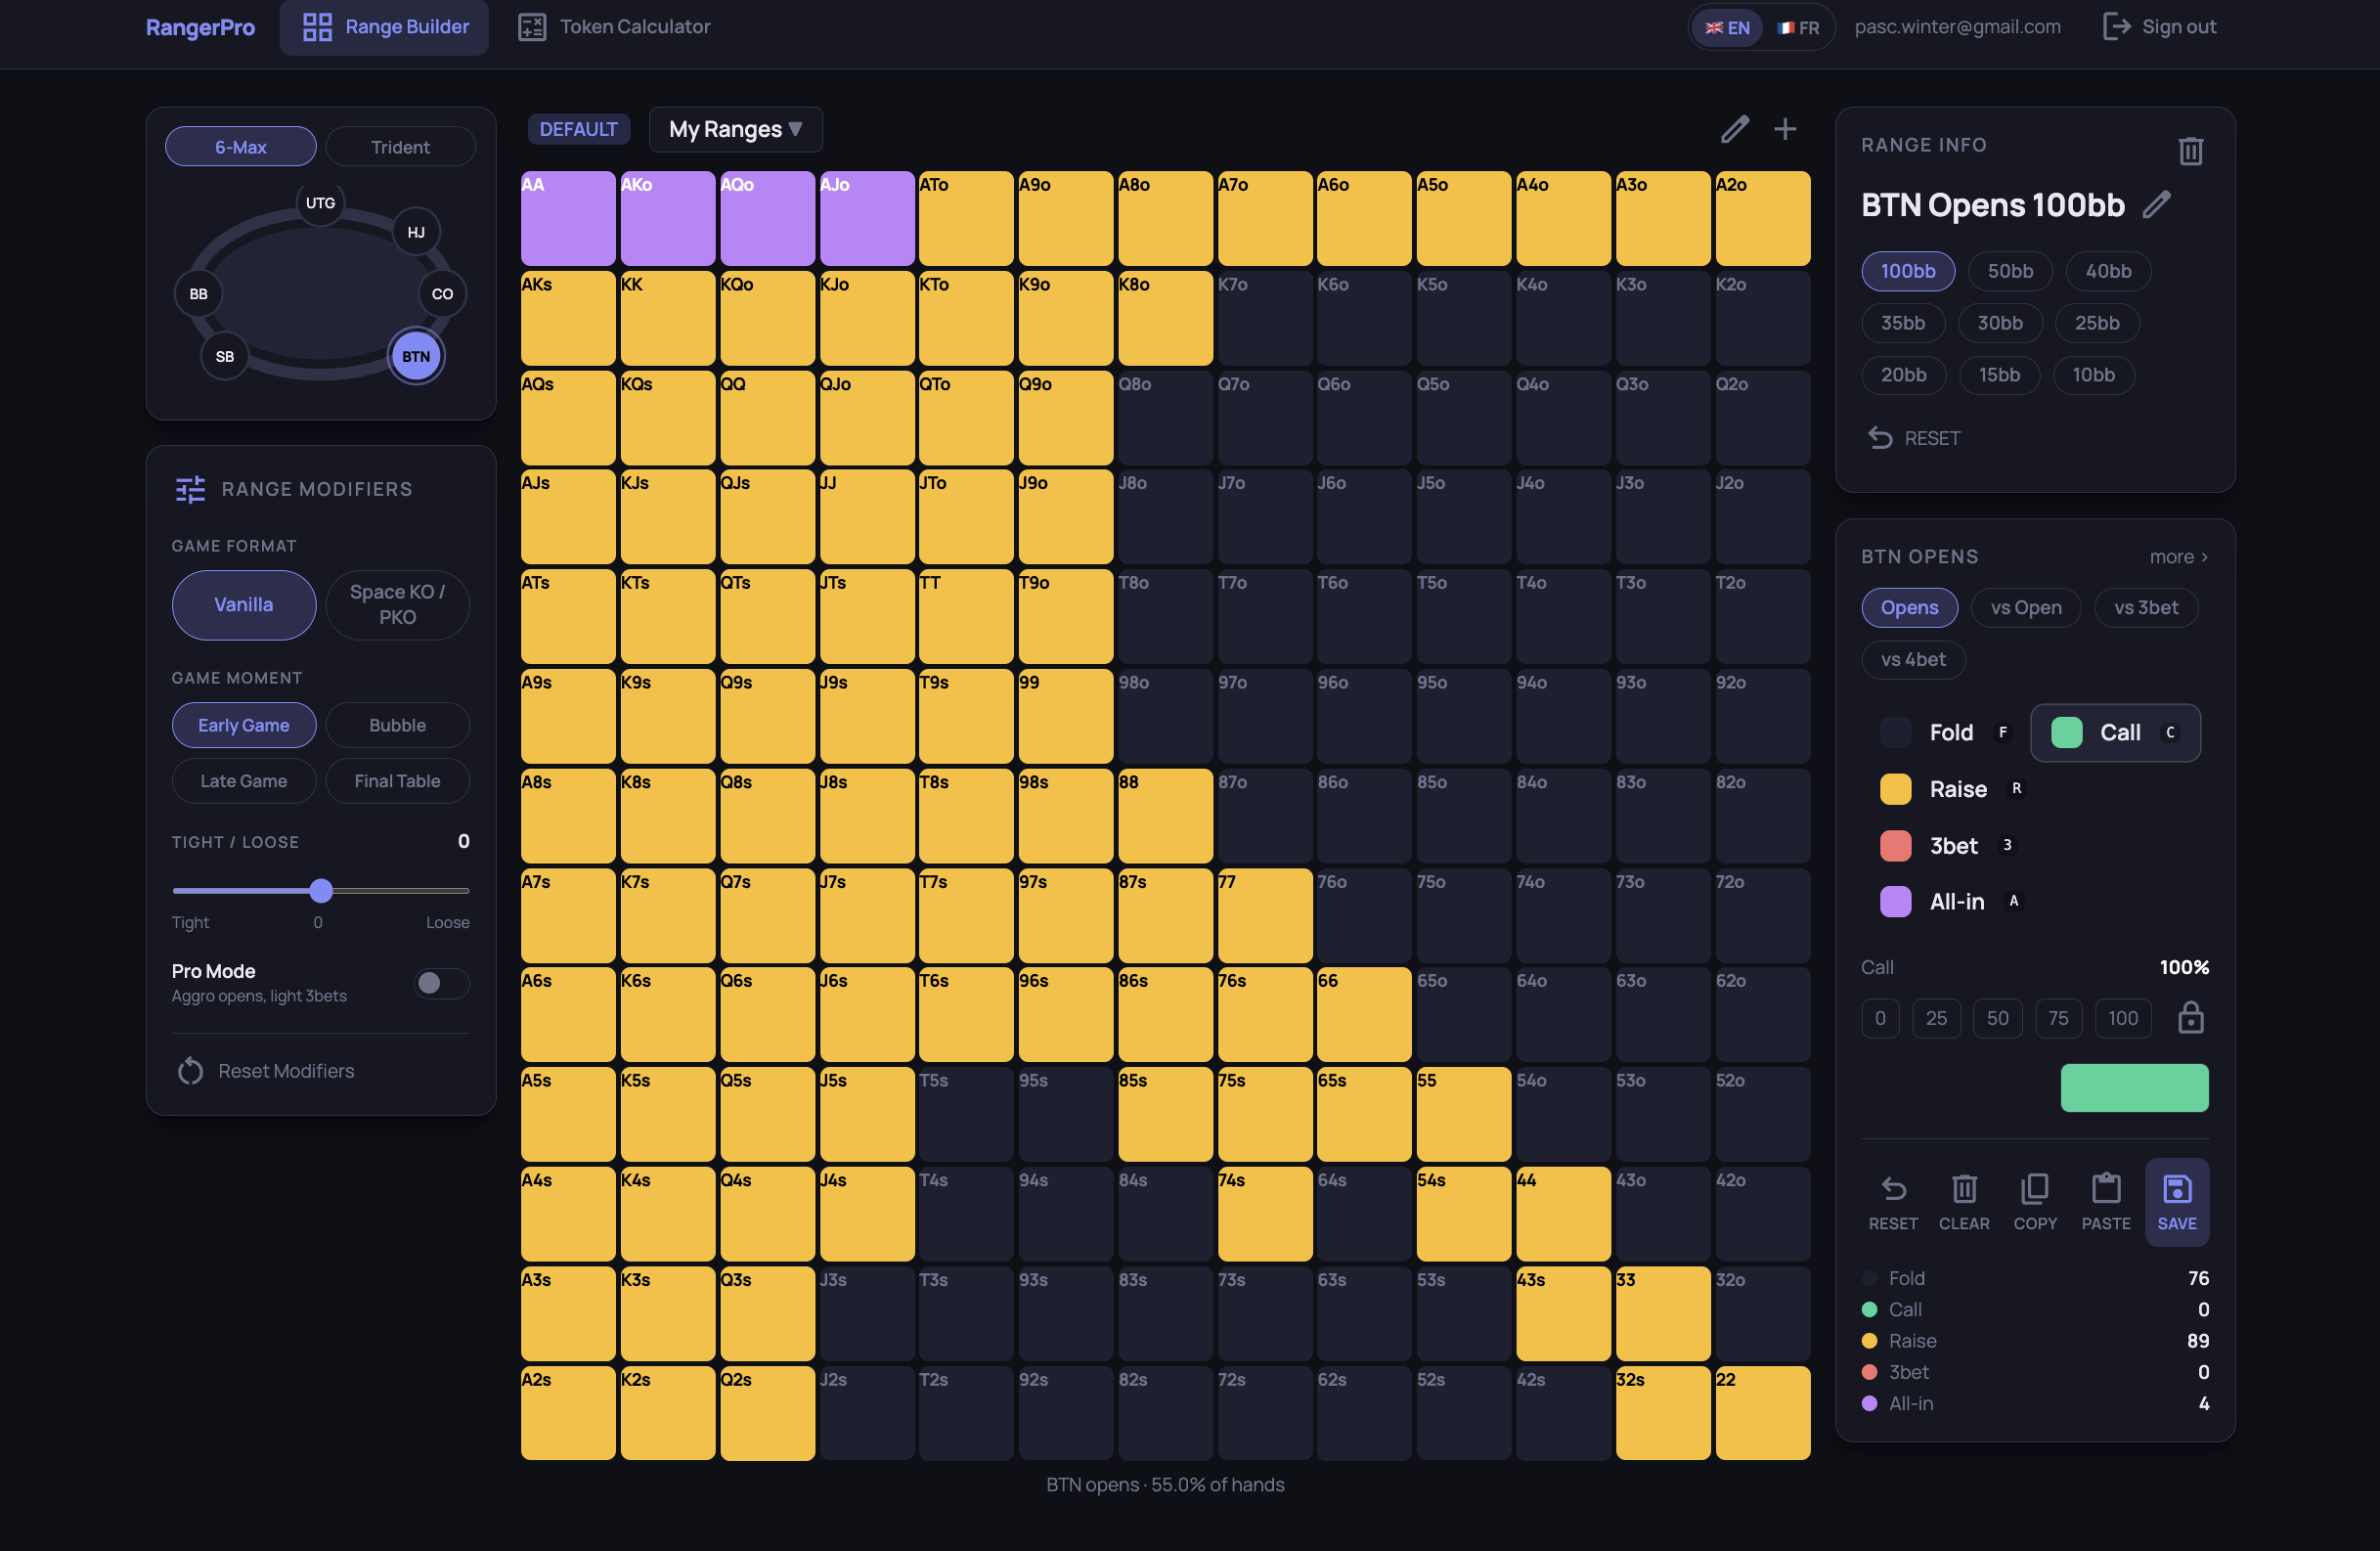The height and width of the screenshot is (1551, 2380).
Task: Expand the more options in BTN OPENS
Action: coord(2180,556)
